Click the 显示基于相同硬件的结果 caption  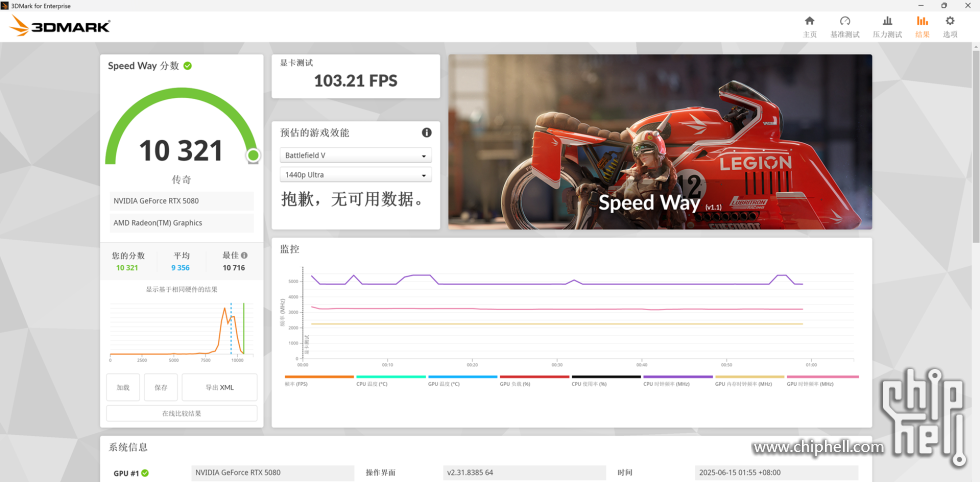pyautogui.click(x=182, y=289)
